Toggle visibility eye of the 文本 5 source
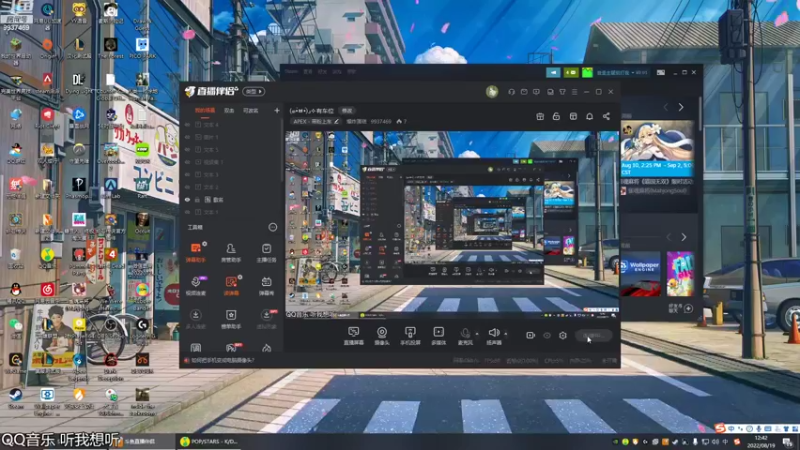 [187, 149]
